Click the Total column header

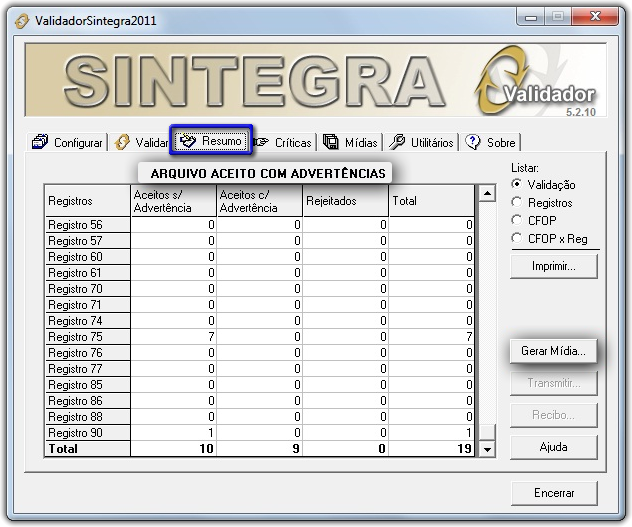[432, 201]
